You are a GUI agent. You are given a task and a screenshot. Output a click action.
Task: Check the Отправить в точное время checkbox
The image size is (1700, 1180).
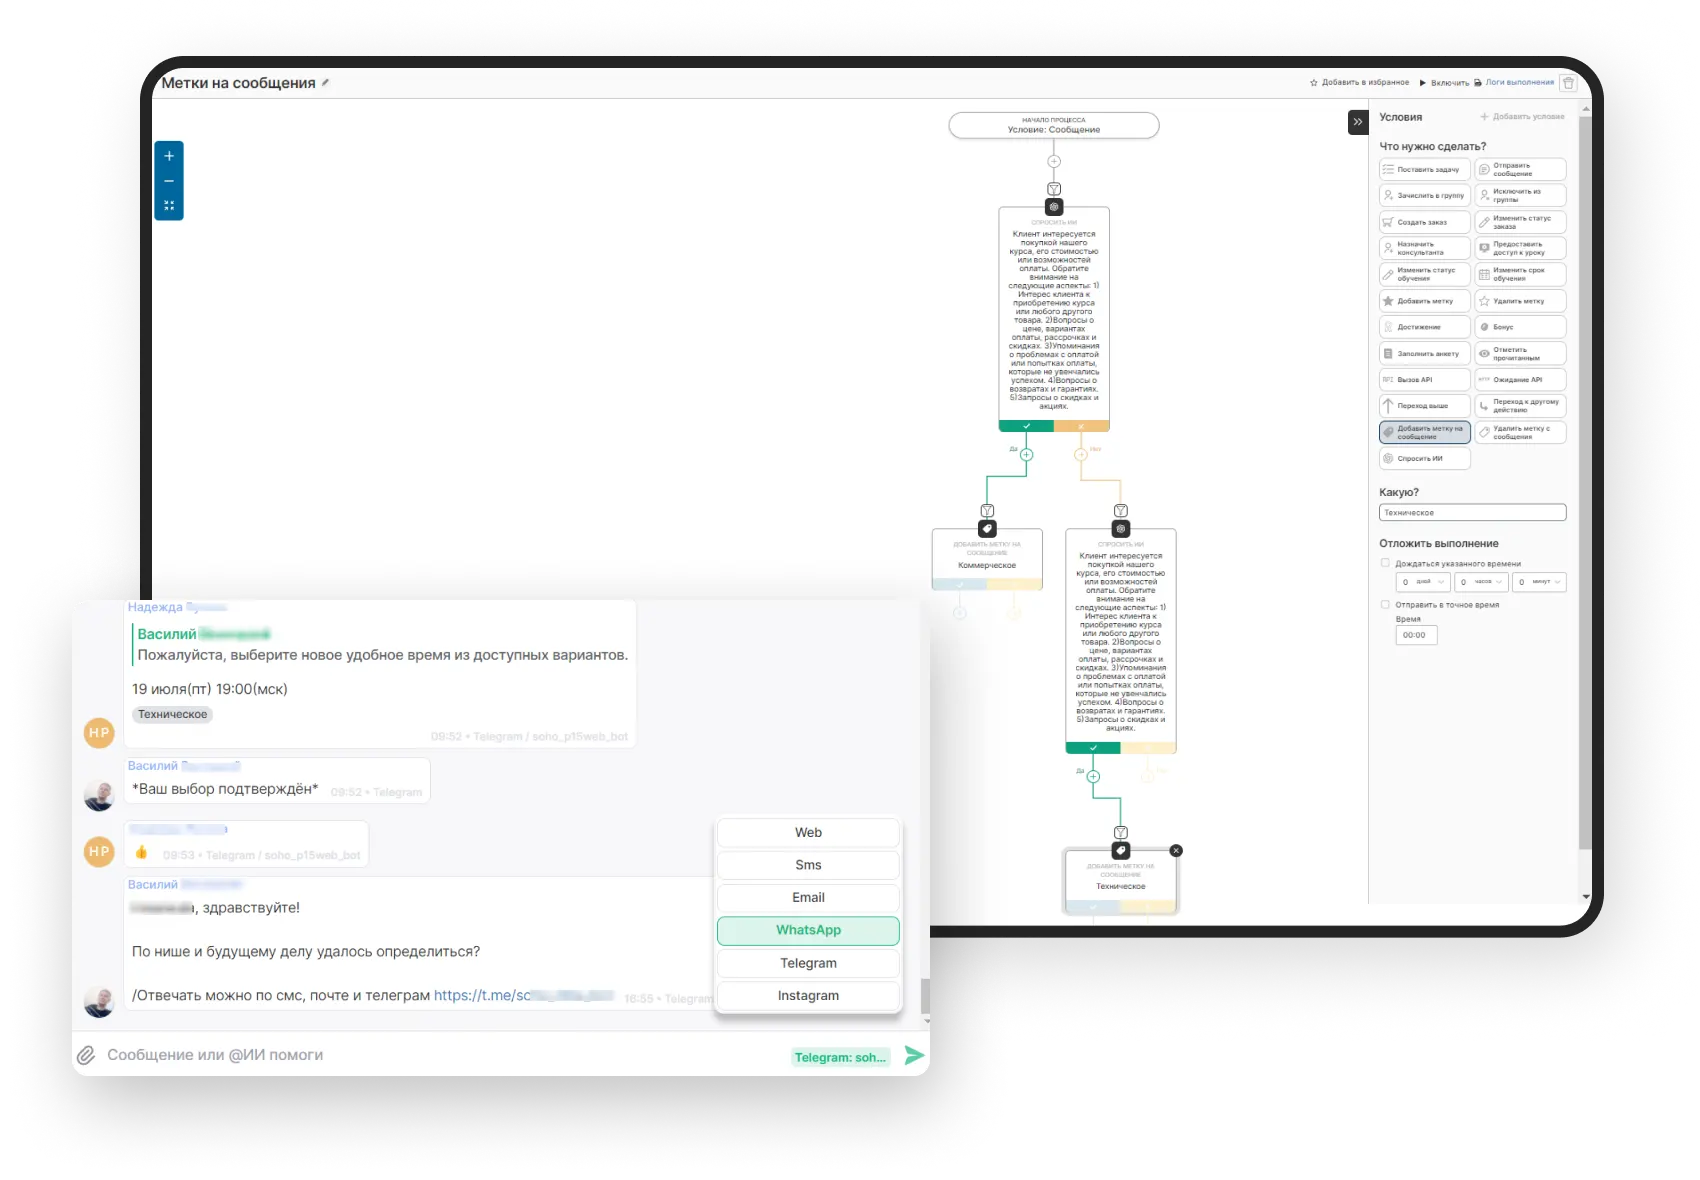click(x=1385, y=604)
